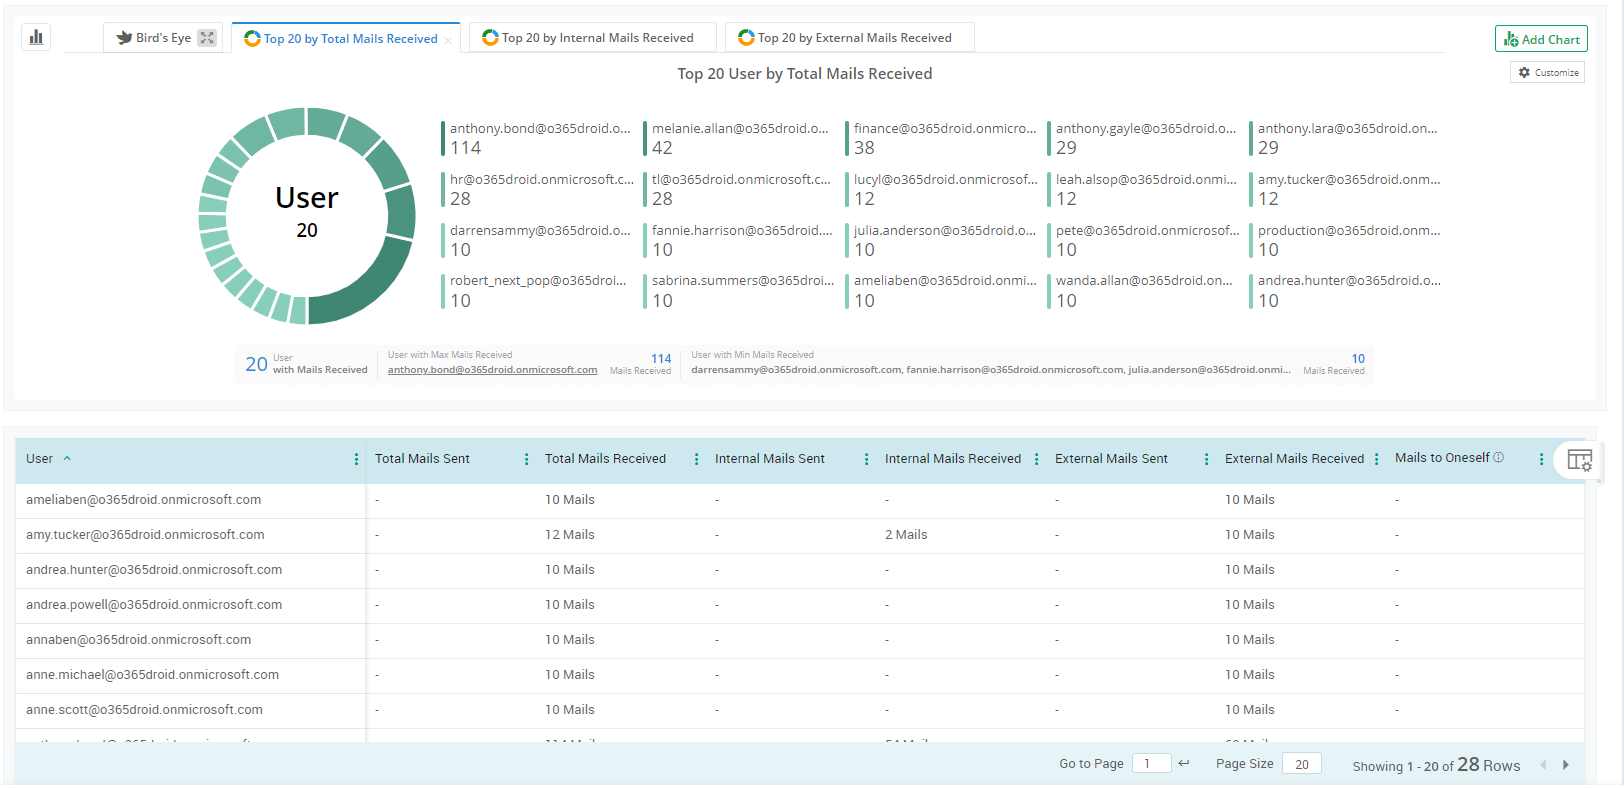The height and width of the screenshot is (788, 1624).
Task: Select the ameliaben@o365droid.onmicrosoft.com row
Action: (800, 500)
